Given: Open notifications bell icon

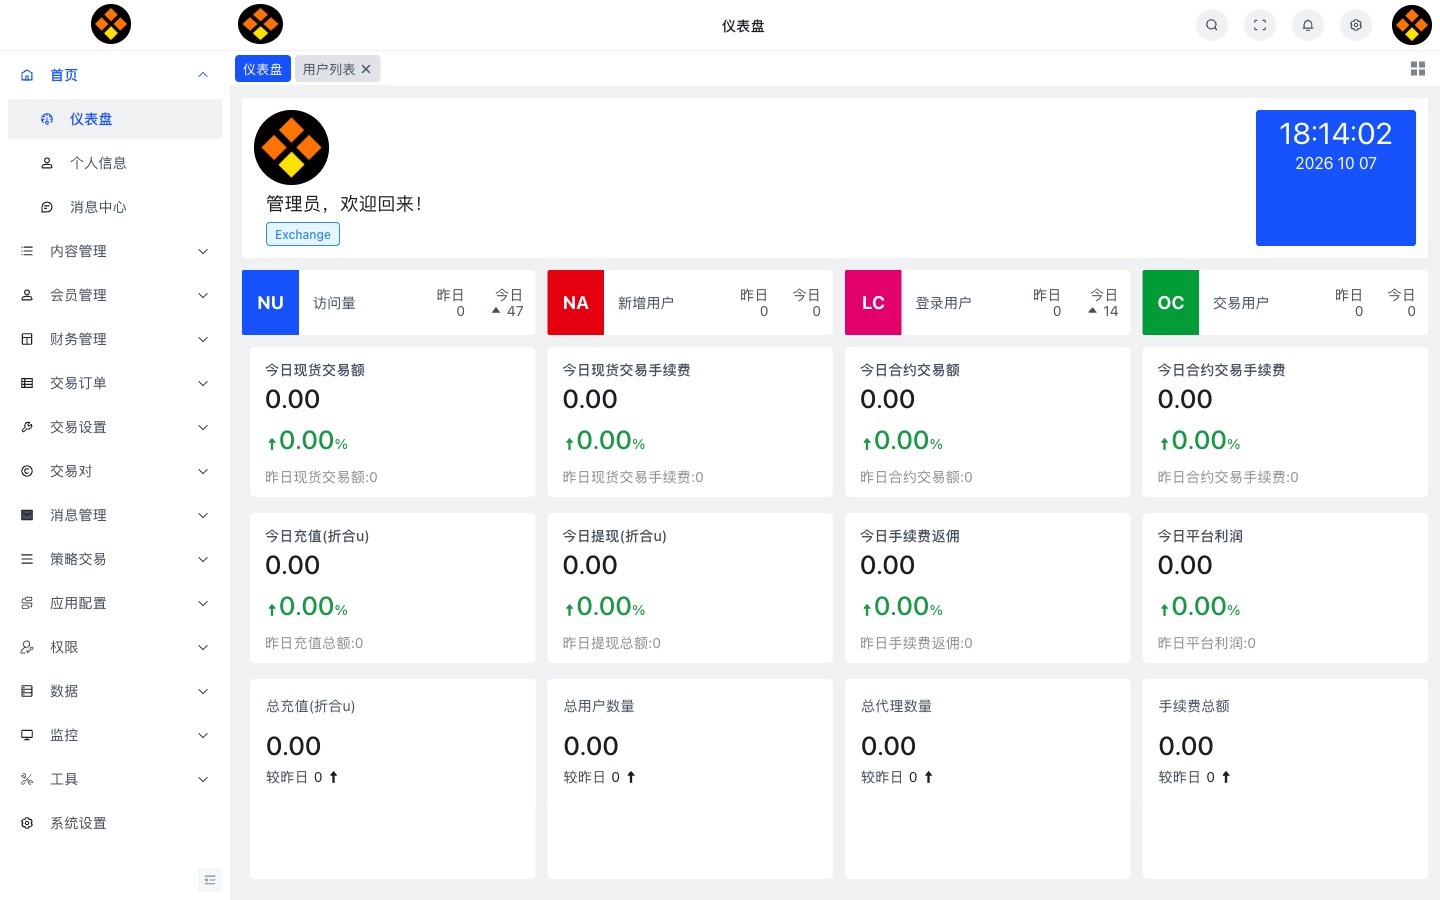Looking at the screenshot, I should [x=1308, y=25].
